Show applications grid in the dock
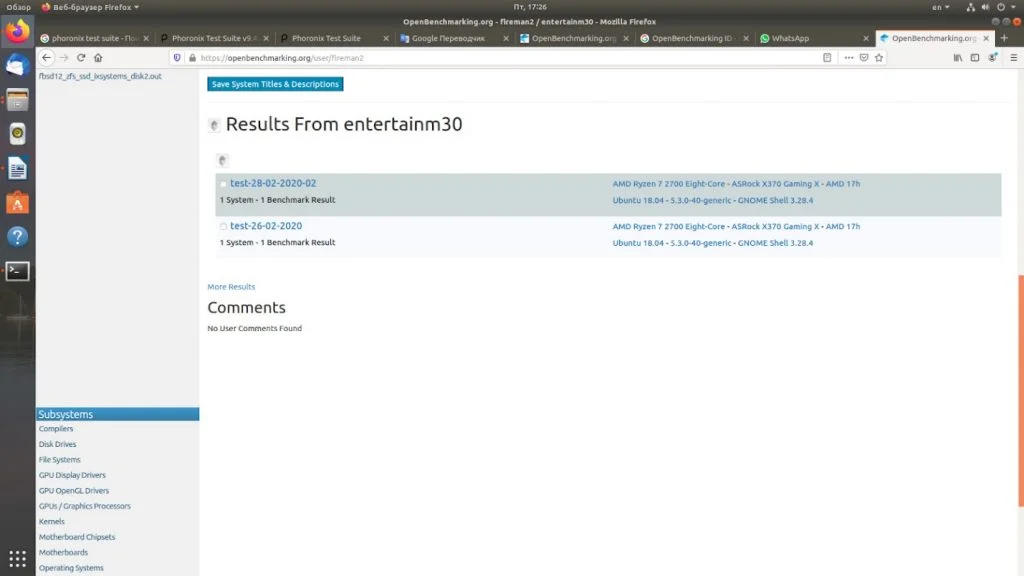 18,558
